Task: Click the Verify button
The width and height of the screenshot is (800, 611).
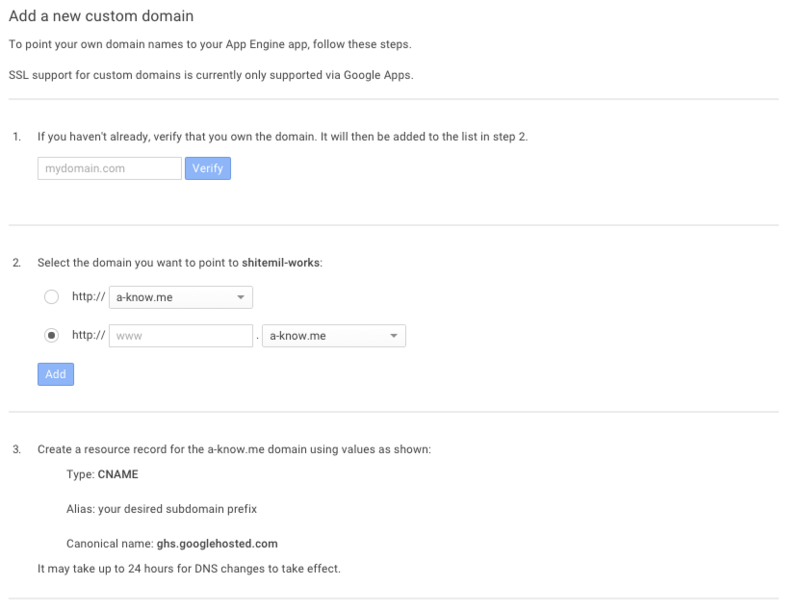Action: 208,168
